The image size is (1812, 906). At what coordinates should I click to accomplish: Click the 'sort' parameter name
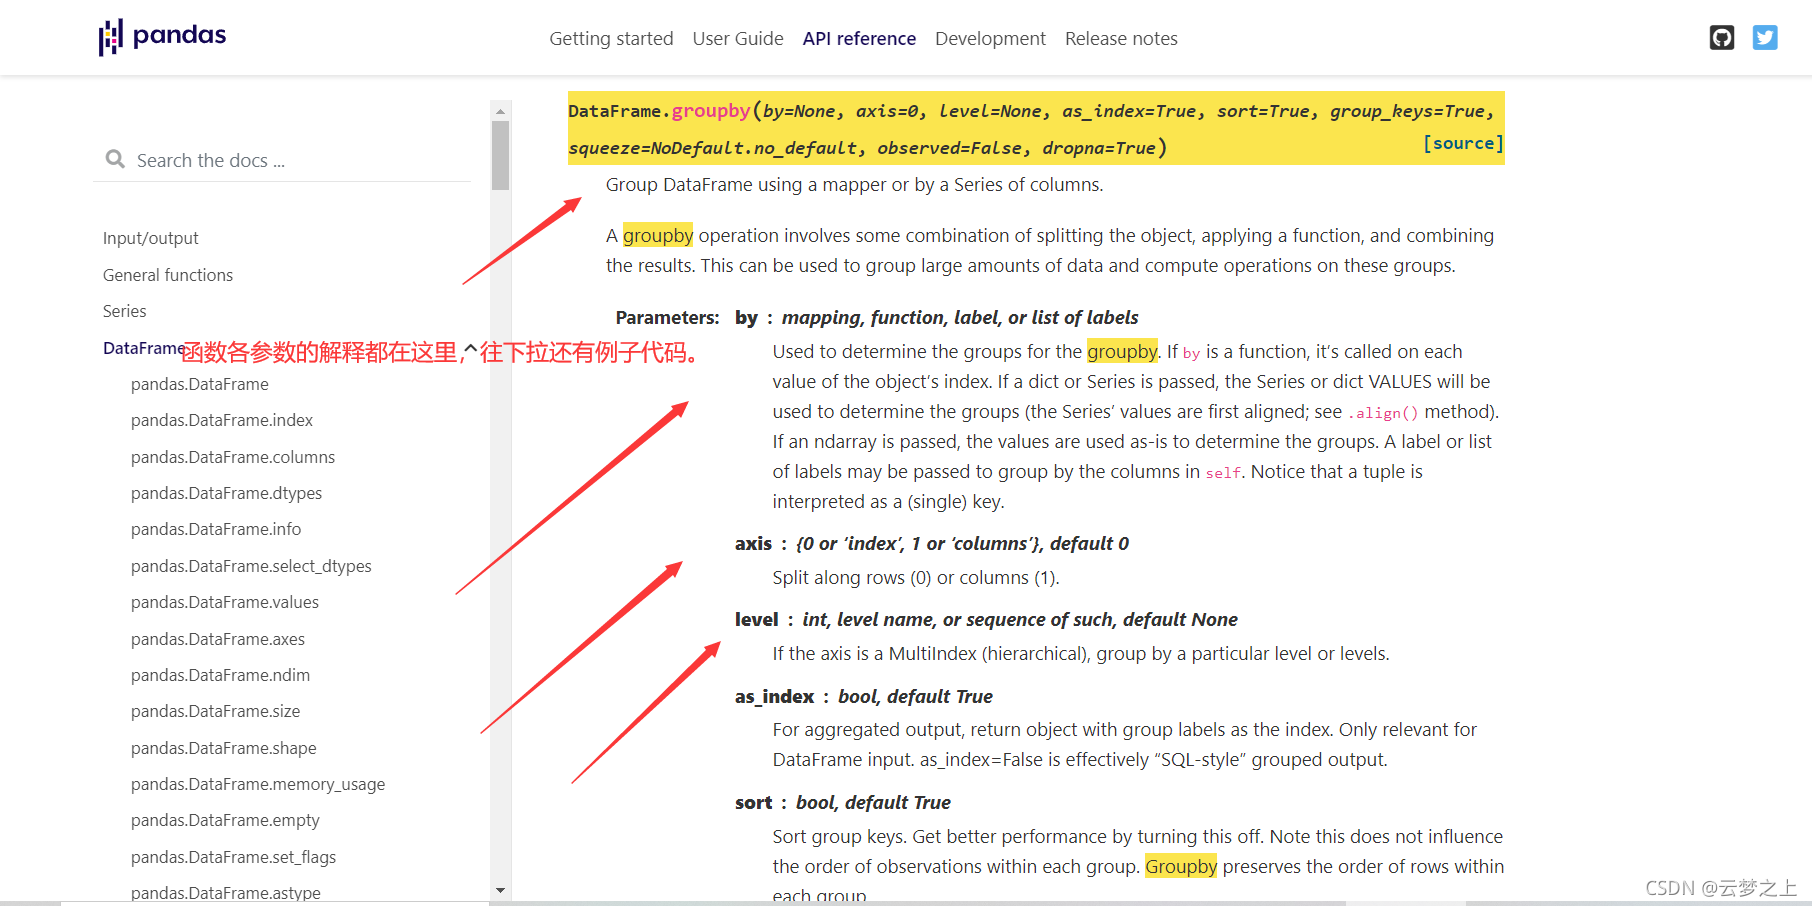(754, 802)
